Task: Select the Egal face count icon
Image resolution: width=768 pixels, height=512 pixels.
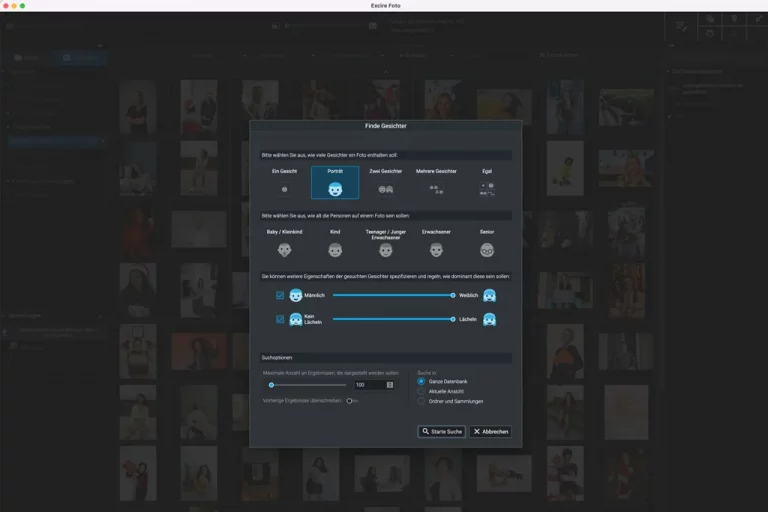Action: 487,188
